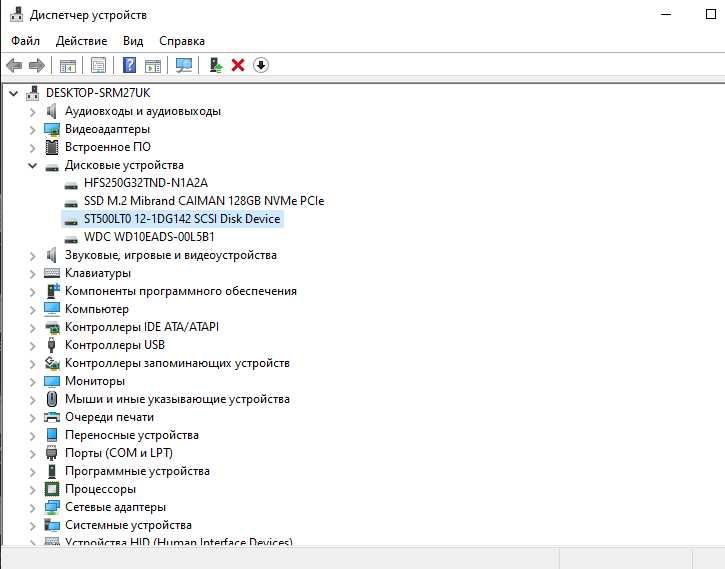725x569 pixels.
Task: Open the Вид menu
Action: pyautogui.click(x=133, y=41)
